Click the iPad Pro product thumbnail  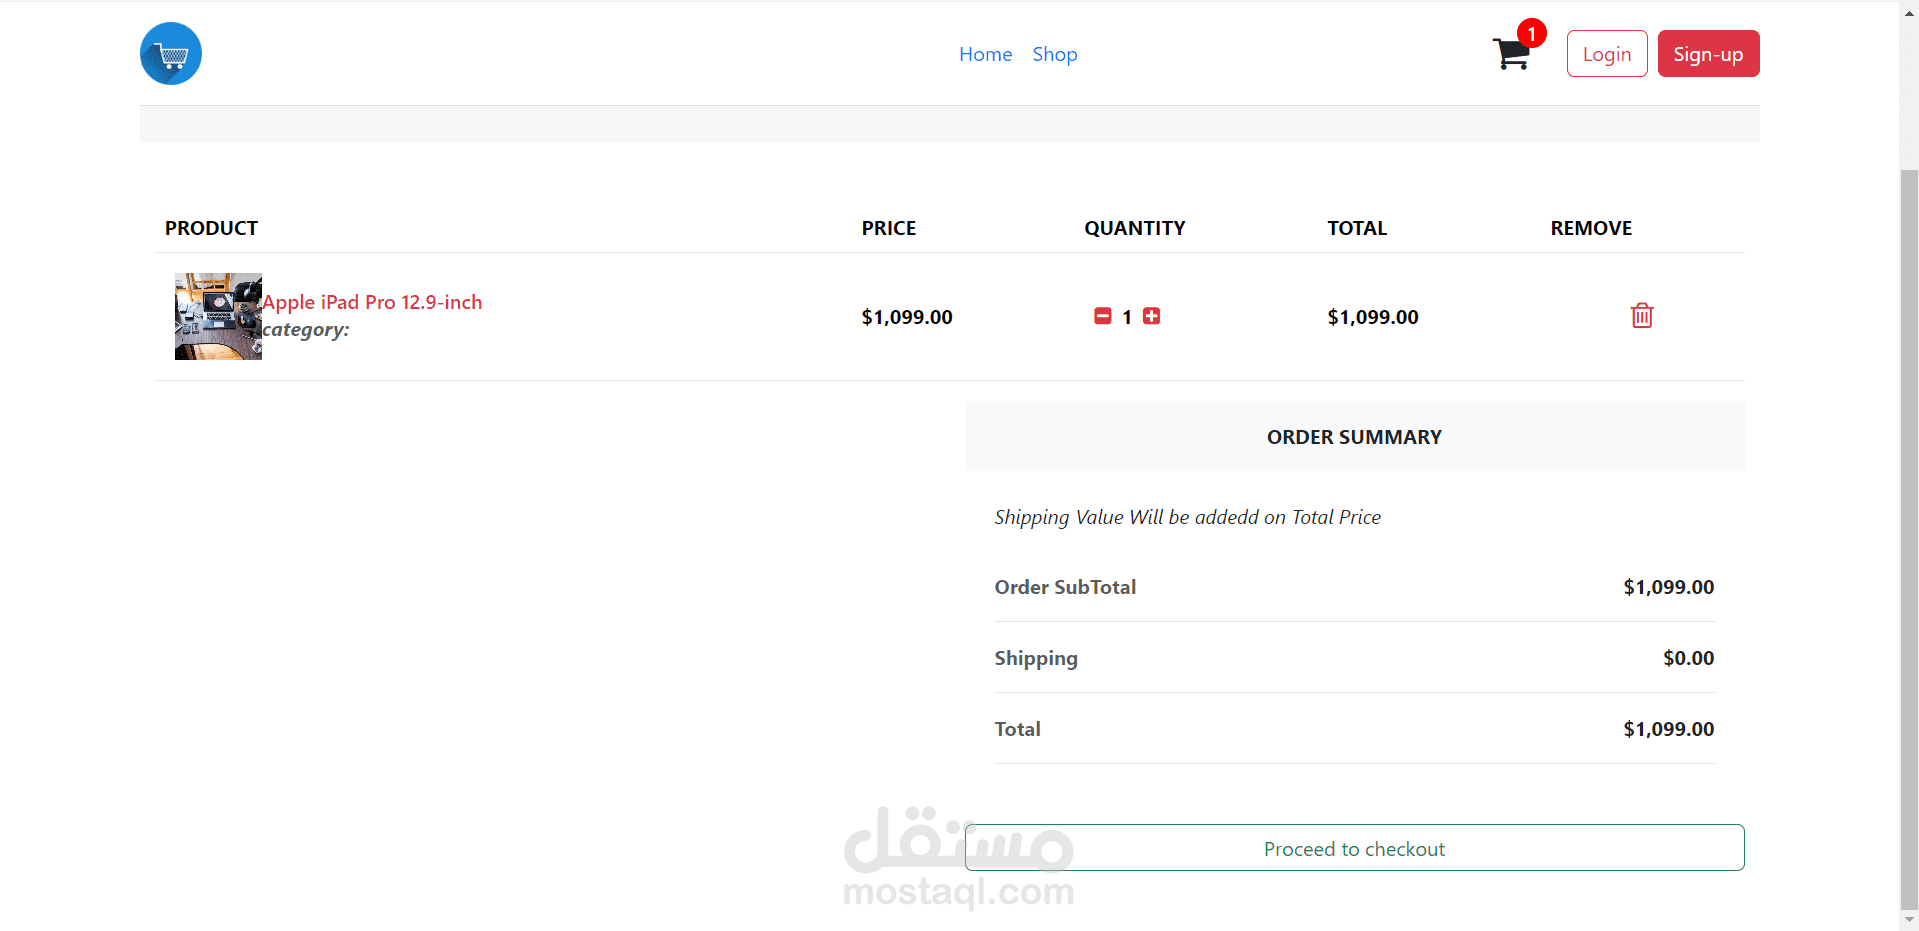[x=218, y=316]
